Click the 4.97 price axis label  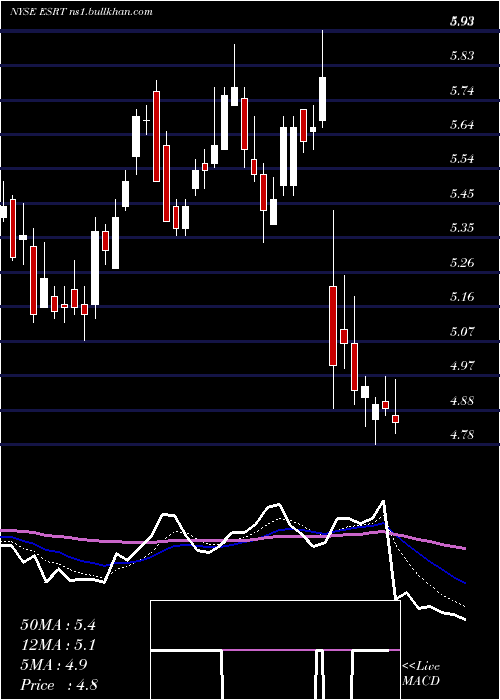click(462, 366)
